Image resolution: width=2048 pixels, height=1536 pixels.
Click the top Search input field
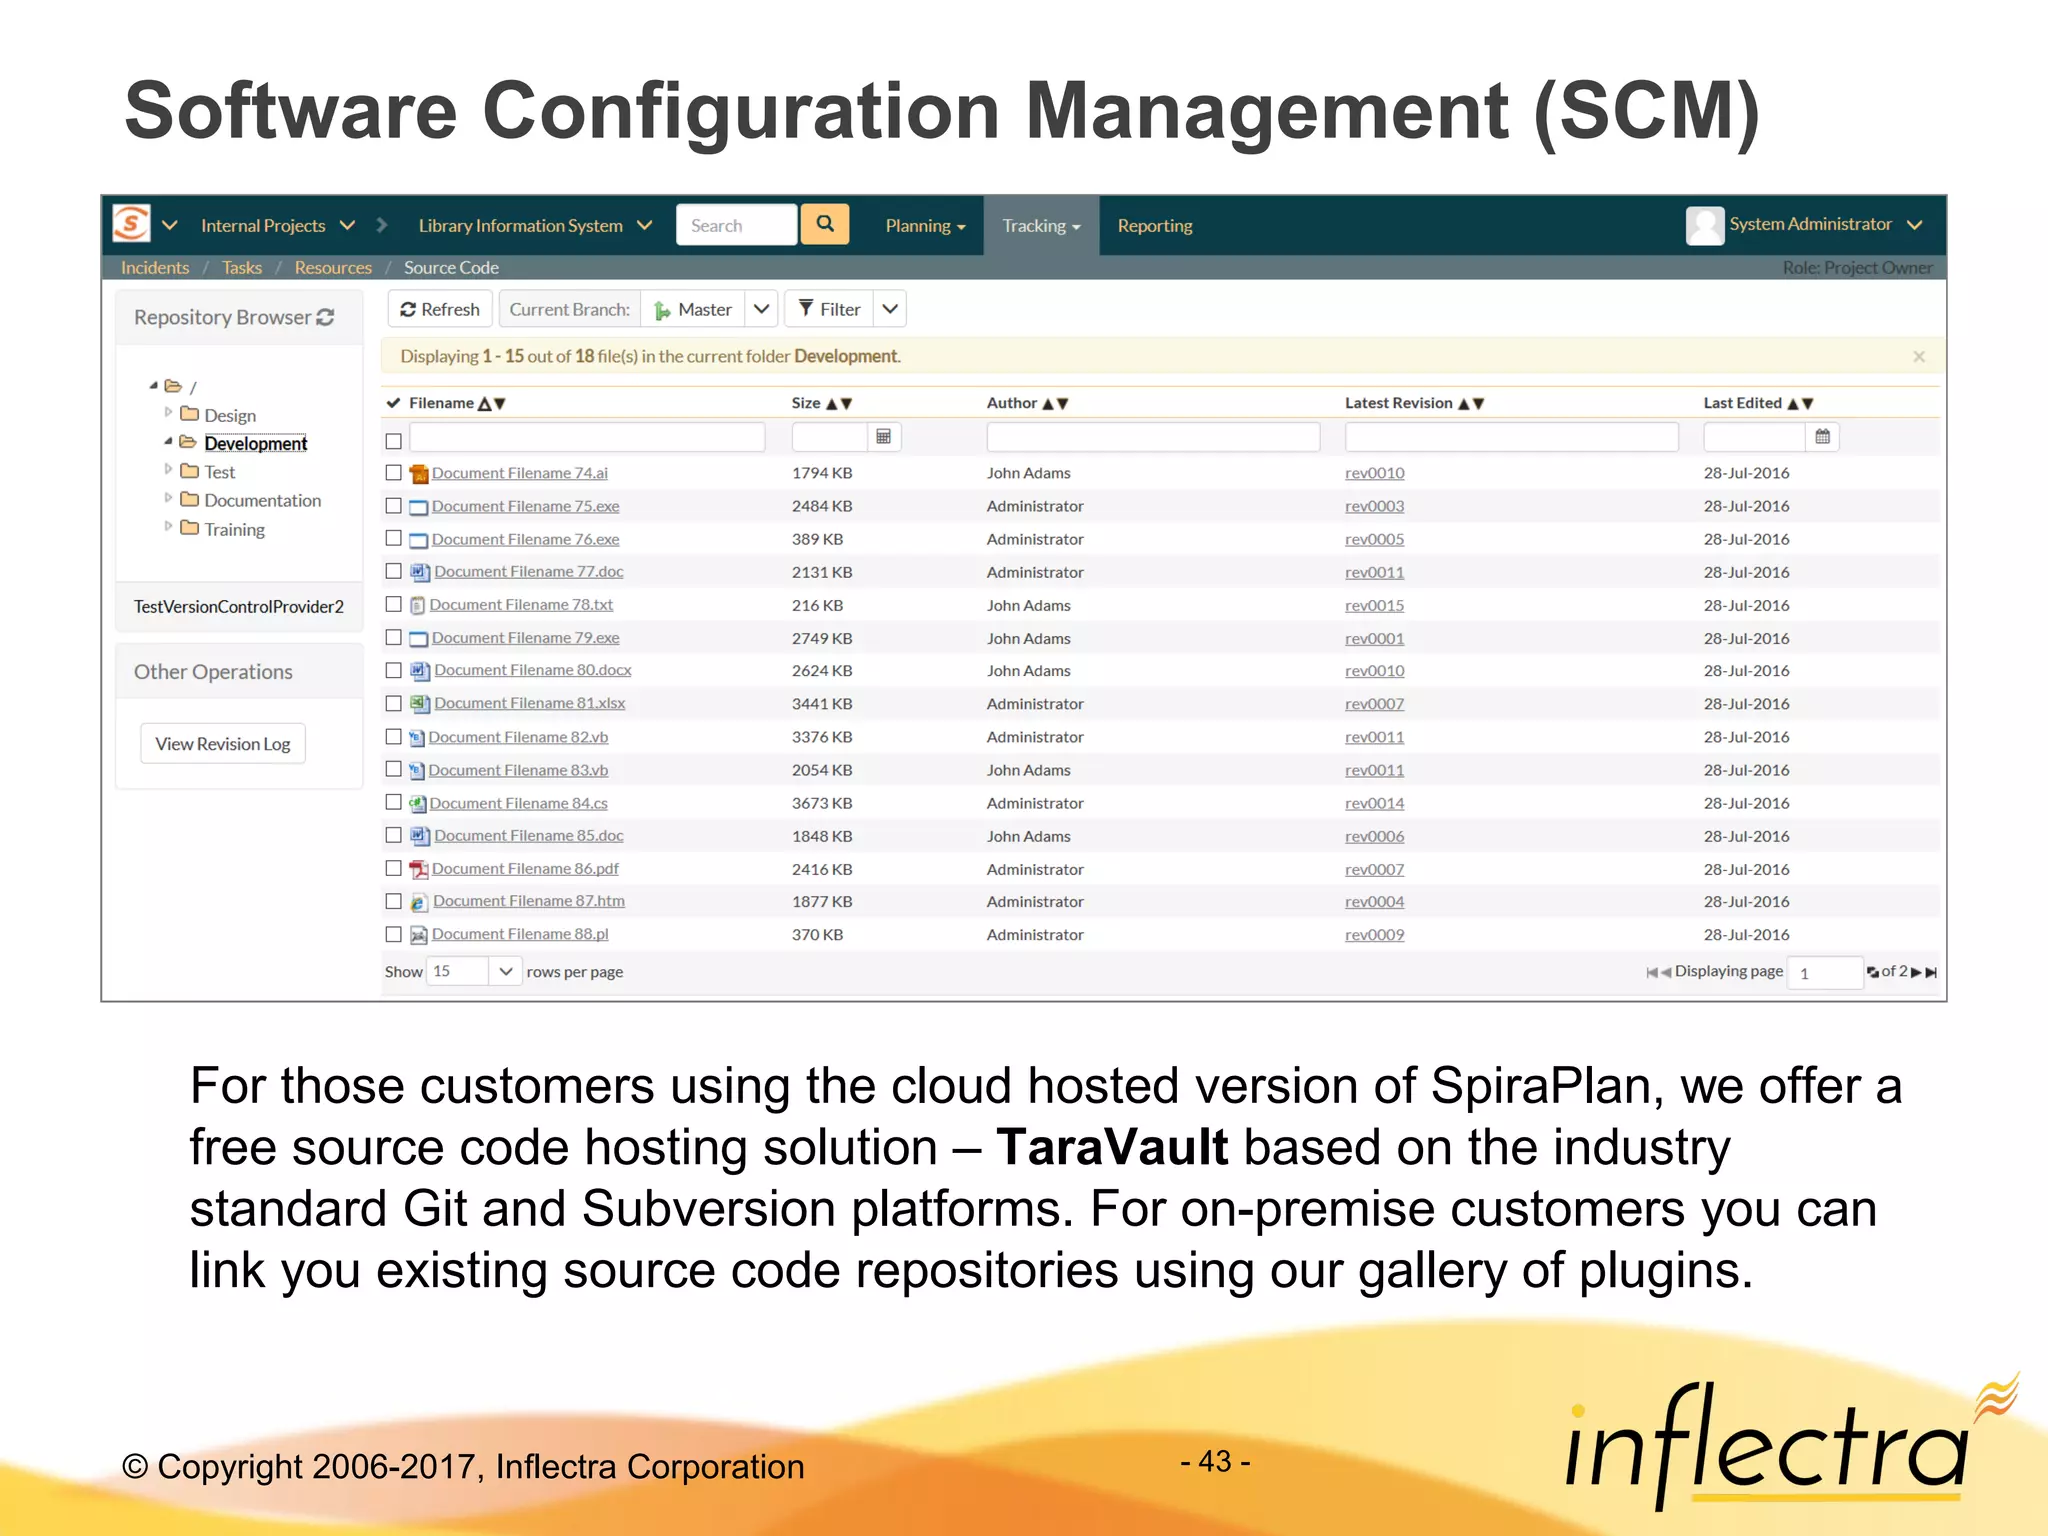pyautogui.click(x=737, y=225)
